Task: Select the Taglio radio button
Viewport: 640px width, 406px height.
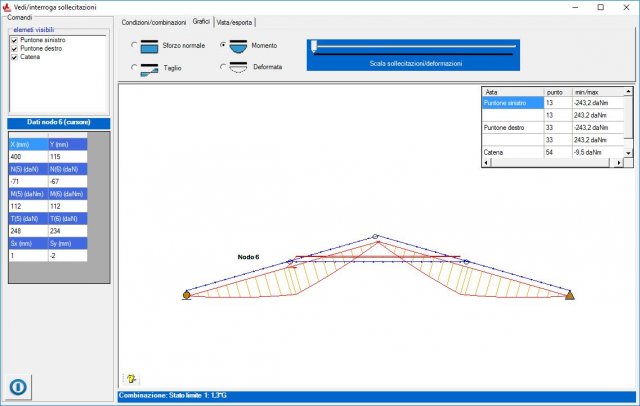Action: coord(134,68)
